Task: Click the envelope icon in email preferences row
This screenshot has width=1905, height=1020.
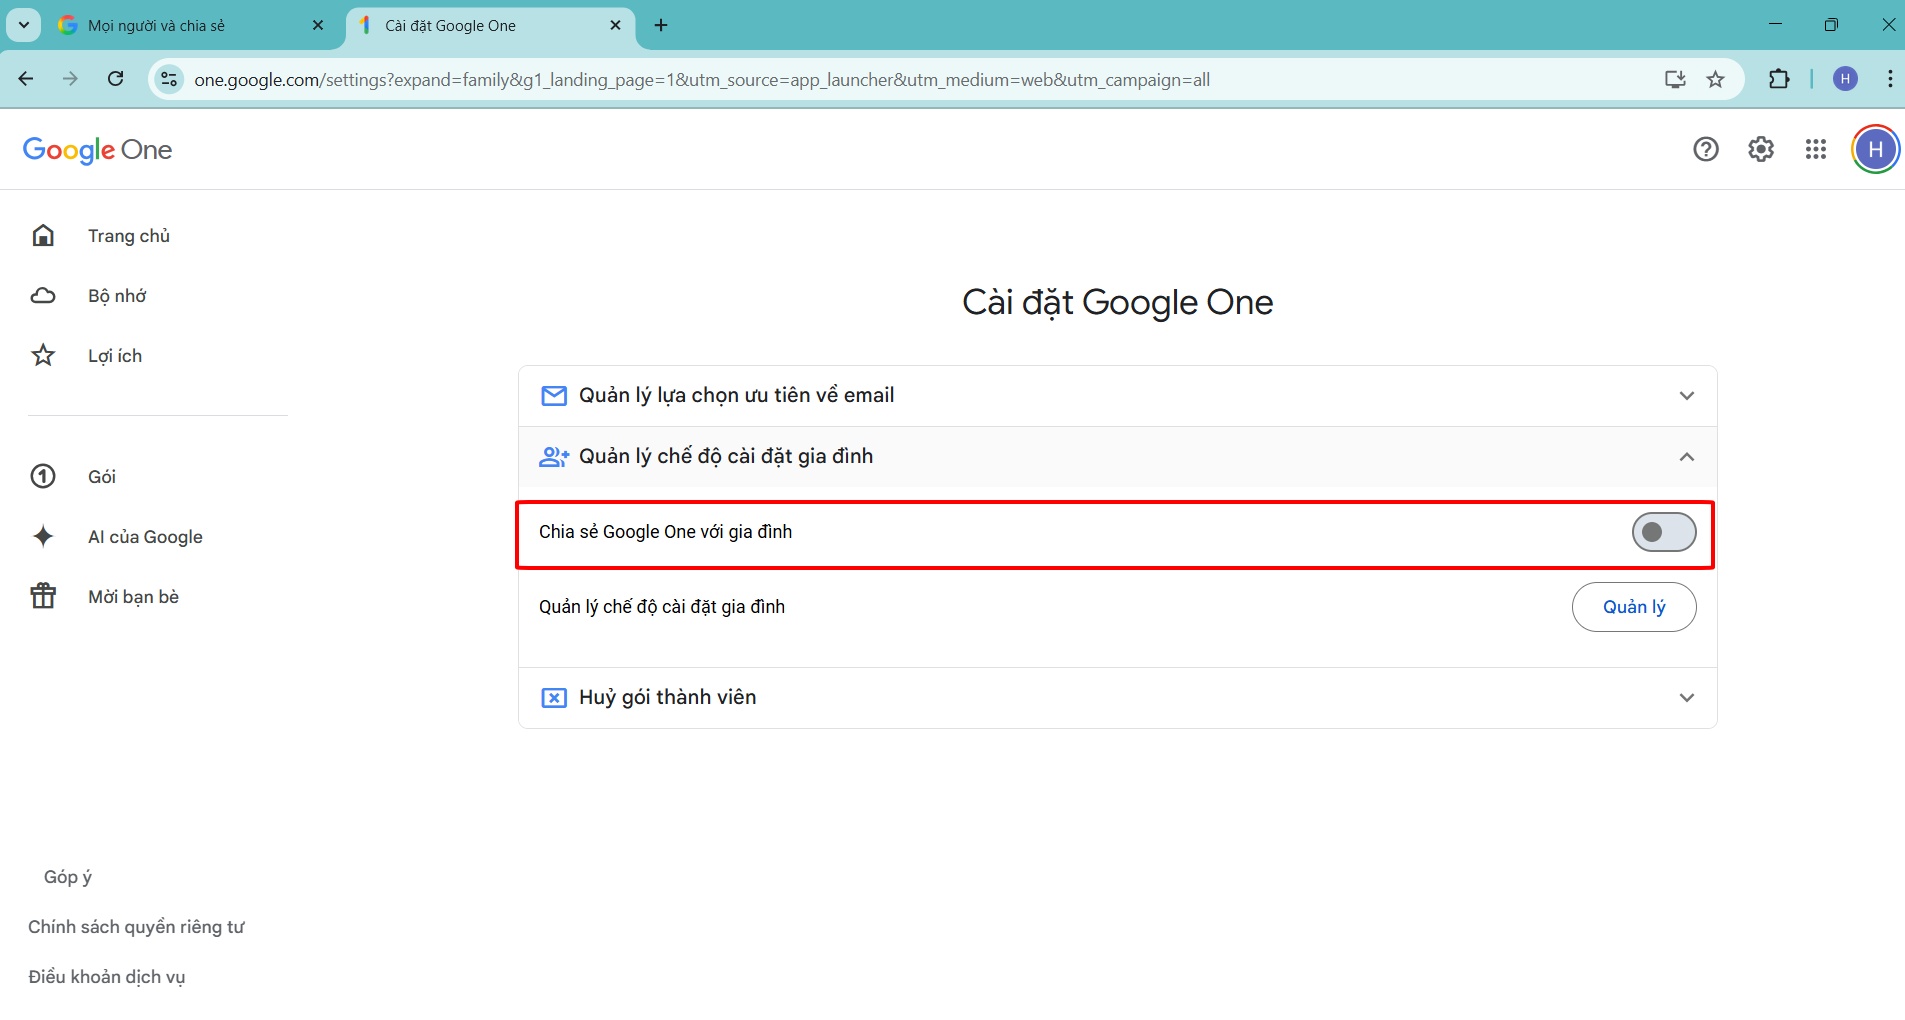Action: click(554, 396)
